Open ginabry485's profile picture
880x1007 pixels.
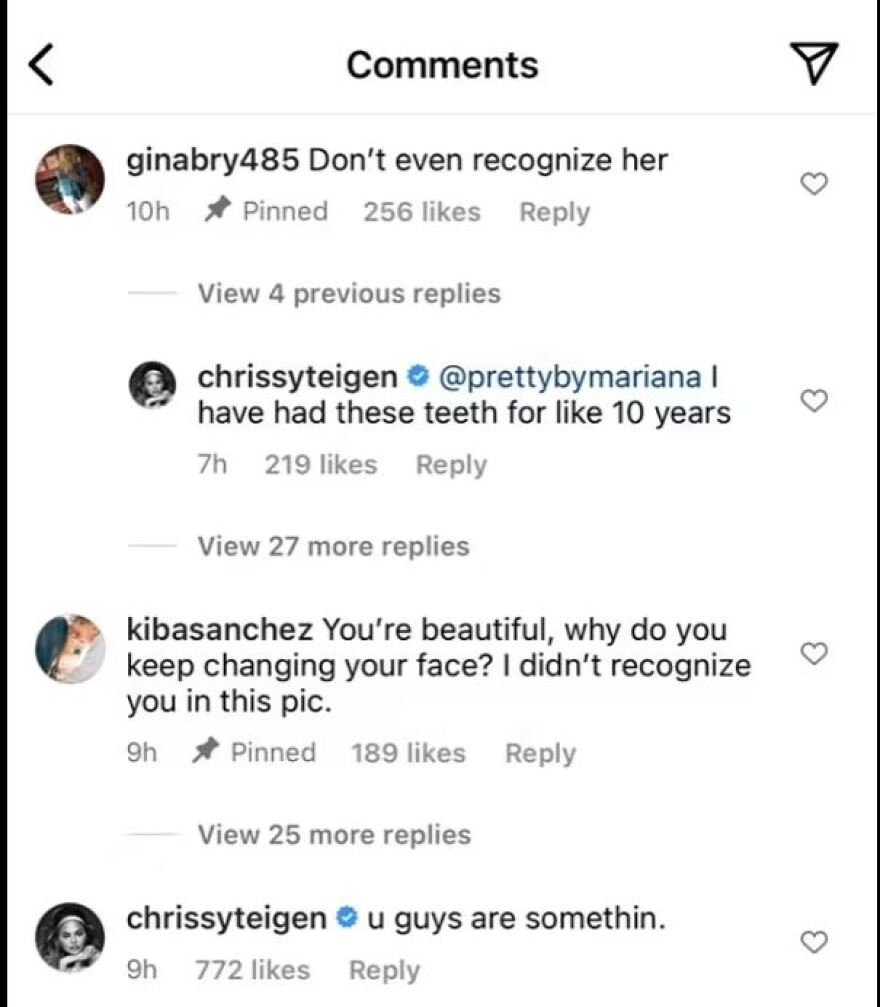pos(70,179)
